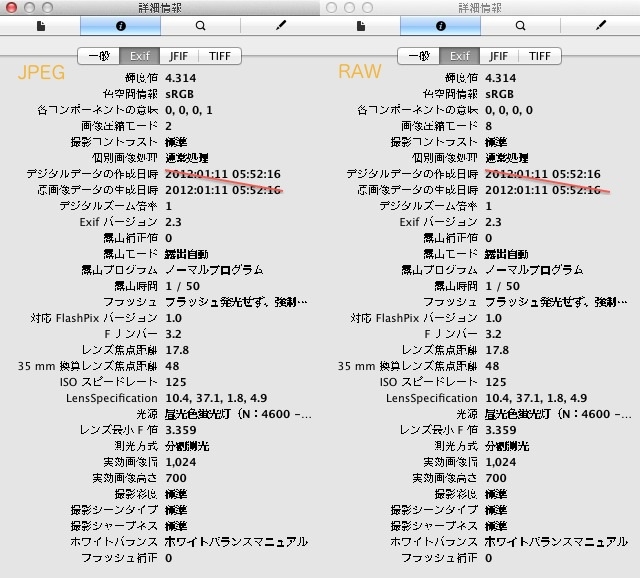This screenshot has width=640, height=578.
Task: Select image height 700 in JPEG window
Action: tap(176, 478)
